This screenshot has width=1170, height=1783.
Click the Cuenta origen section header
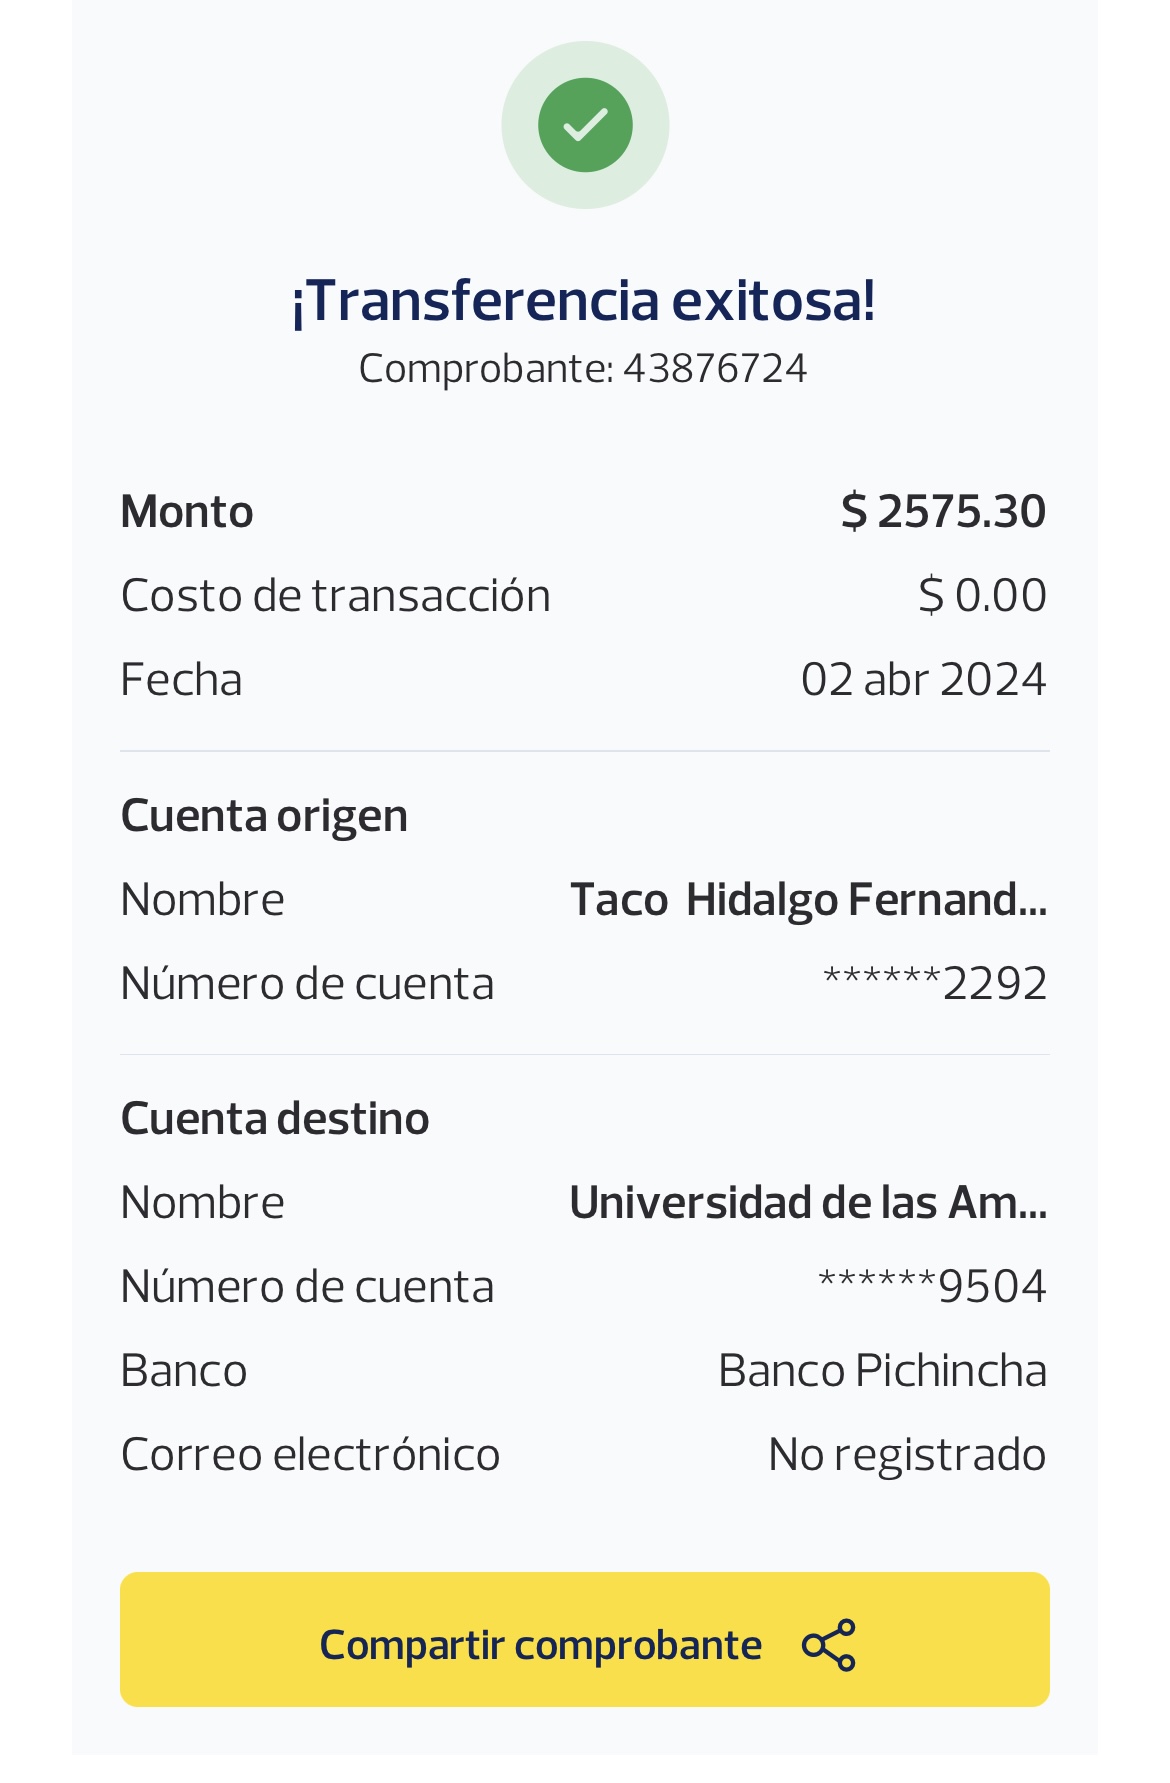click(x=264, y=815)
